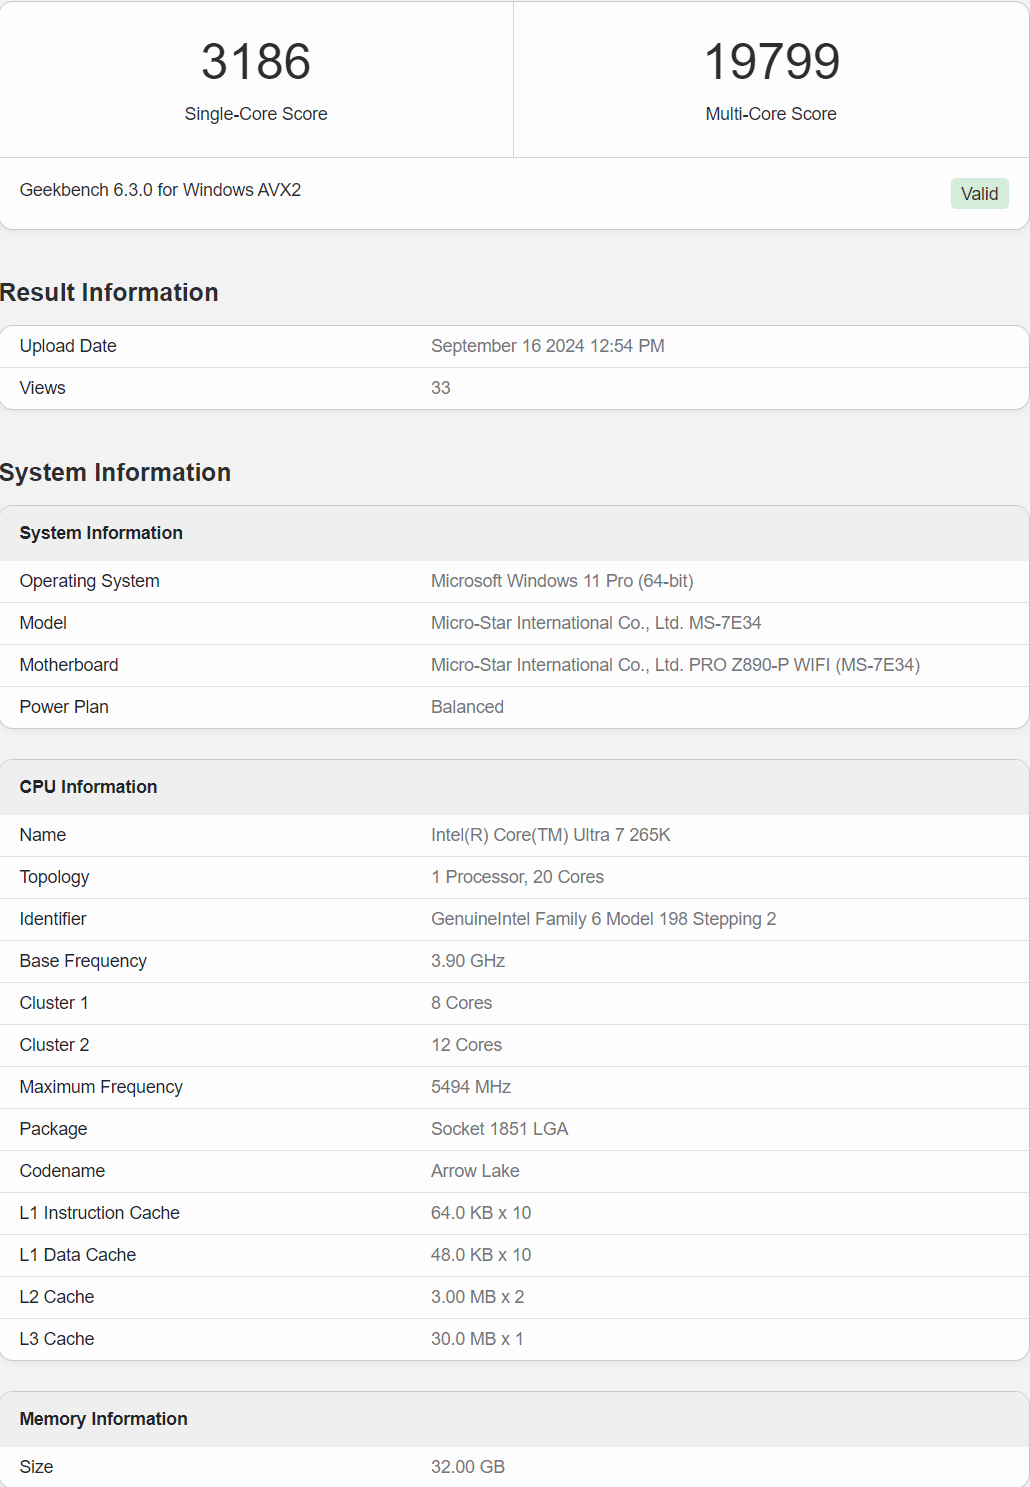
Task: Click the Intel Core Ultra 7 265K name
Action: 550,835
